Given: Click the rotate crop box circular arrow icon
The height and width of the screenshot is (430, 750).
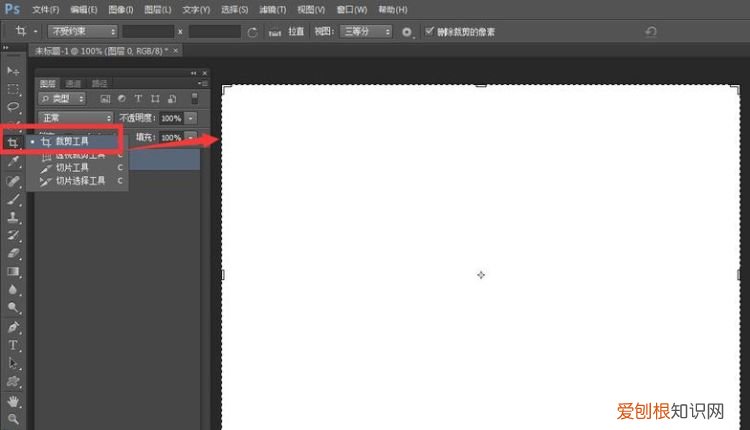Looking at the screenshot, I should 253,32.
